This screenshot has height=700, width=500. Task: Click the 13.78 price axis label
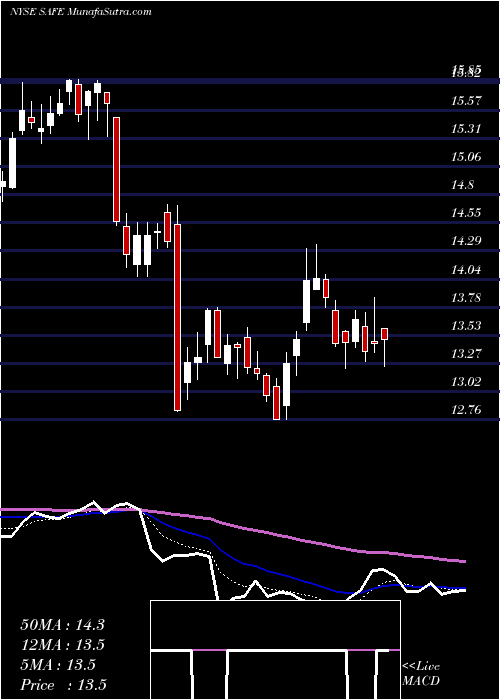click(466, 297)
